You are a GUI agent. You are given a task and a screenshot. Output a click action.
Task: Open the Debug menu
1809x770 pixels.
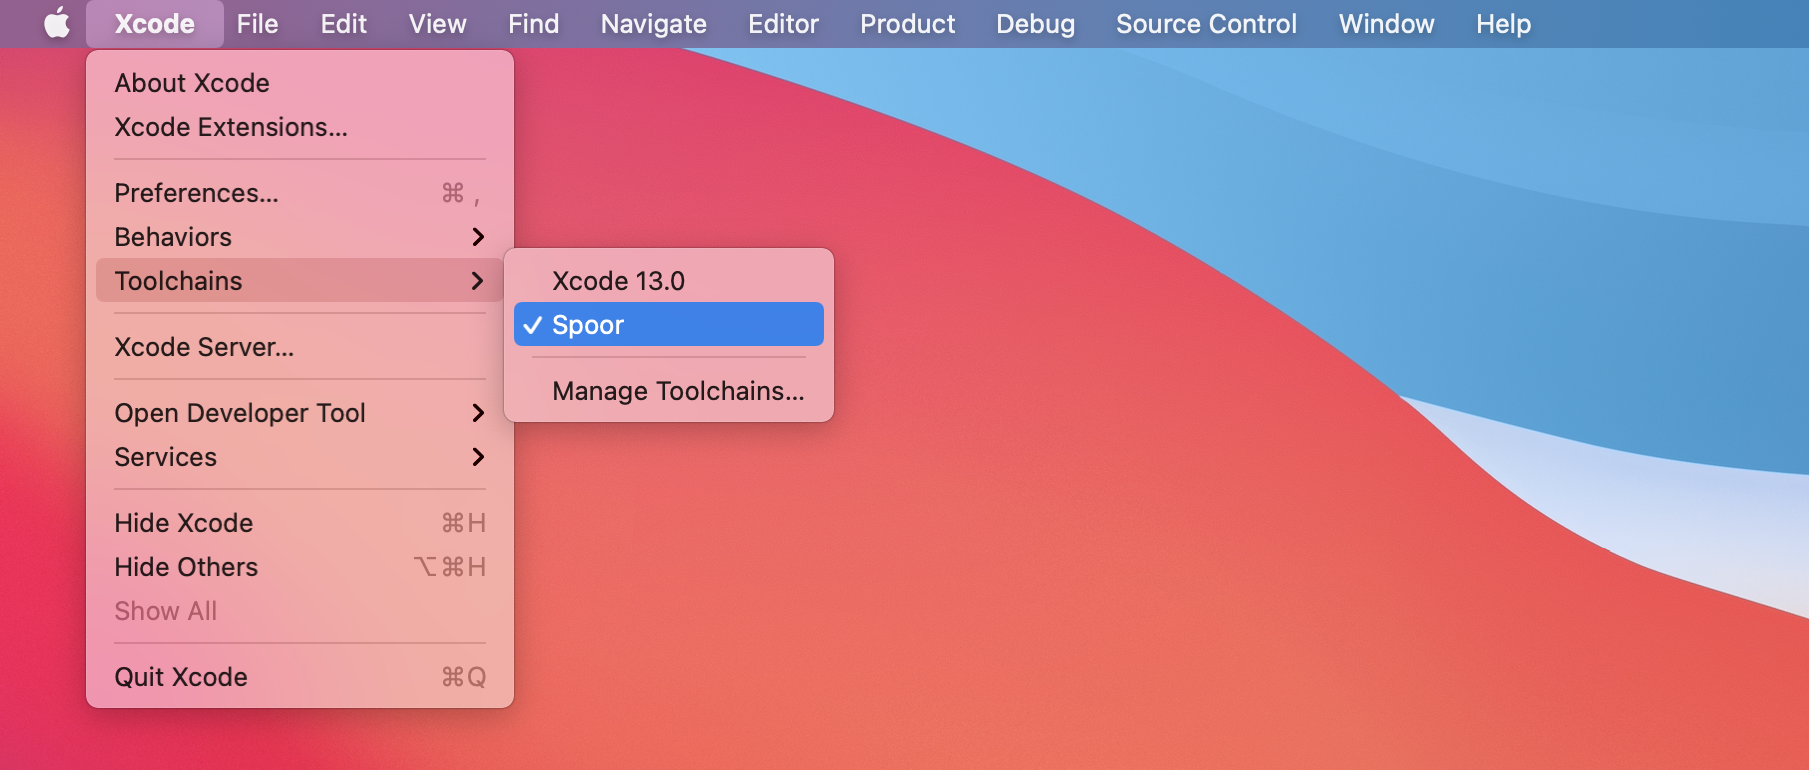(1035, 24)
